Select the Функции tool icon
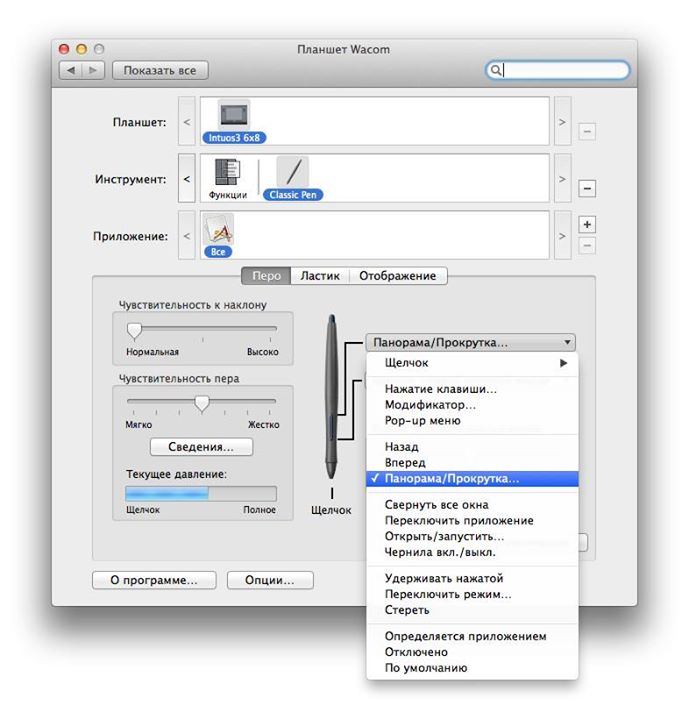This screenshot has height=720, width=689. [228, 175]
